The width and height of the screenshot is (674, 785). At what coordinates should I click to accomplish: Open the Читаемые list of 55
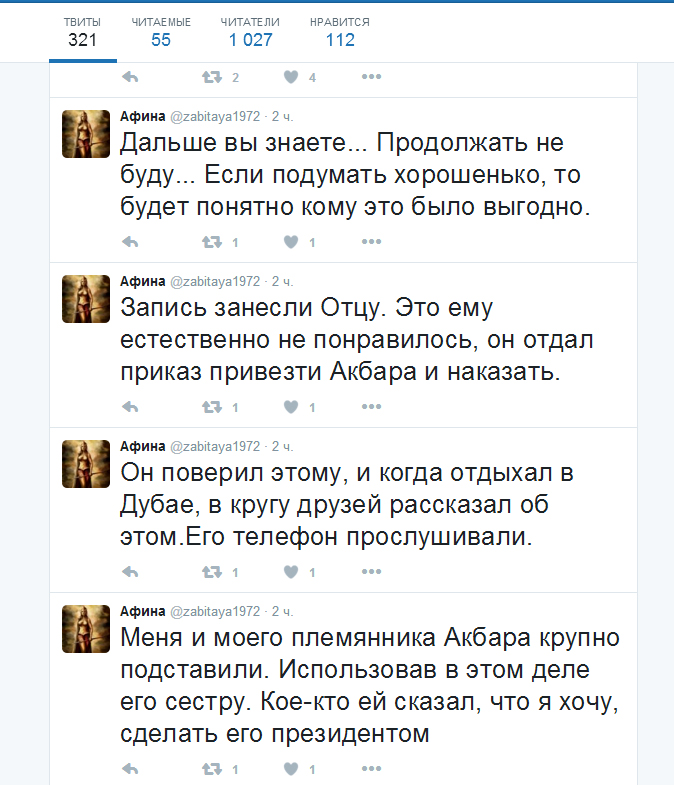point(161,32)
